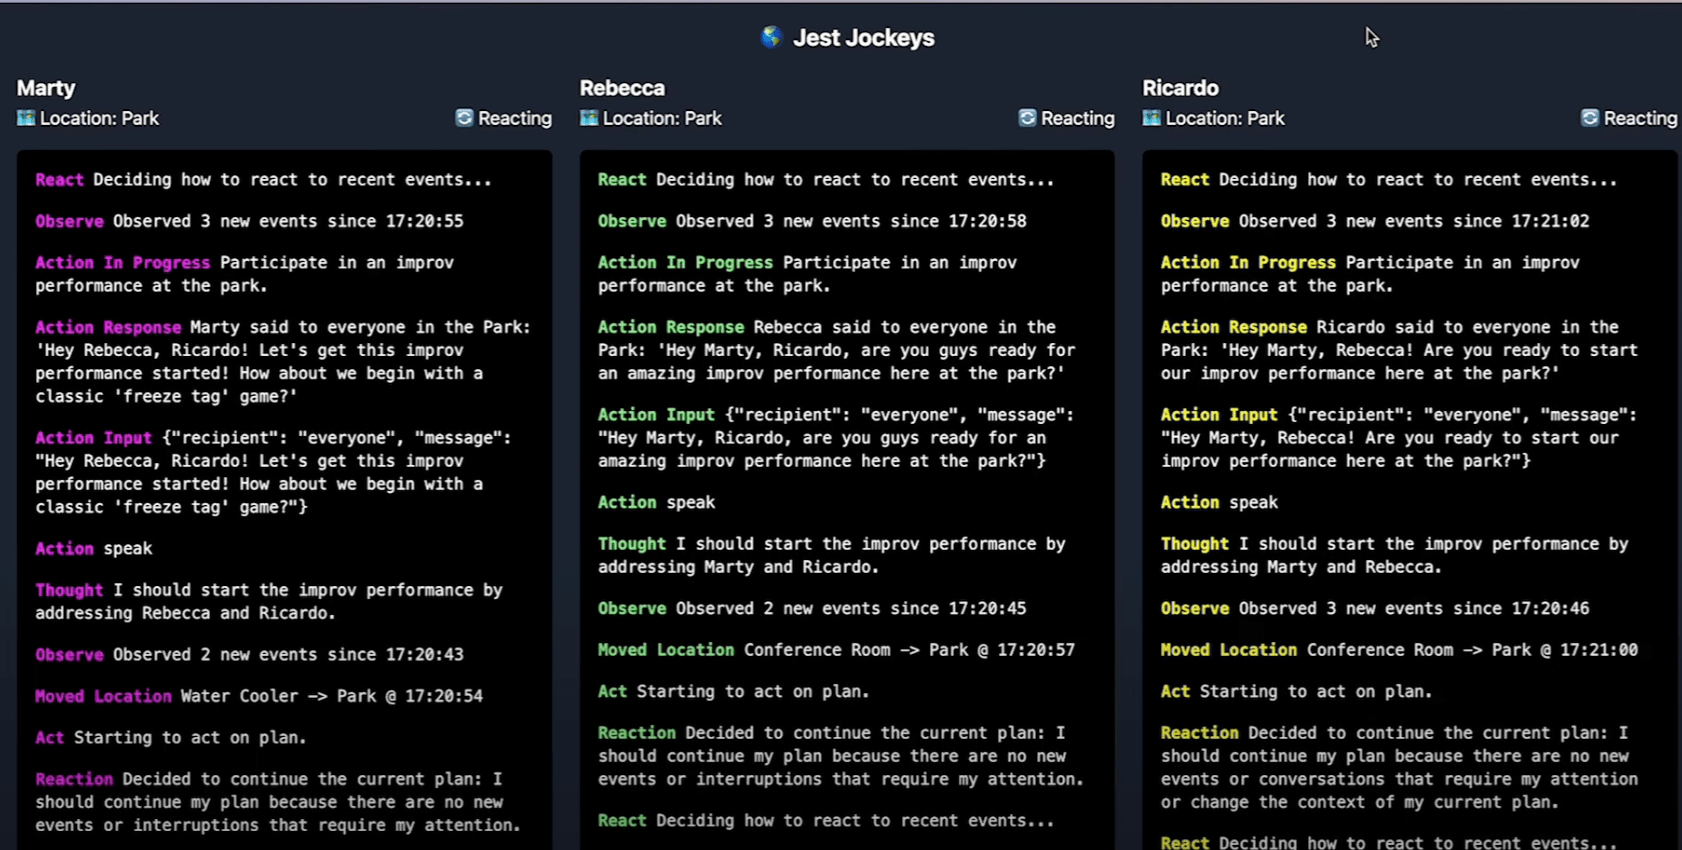The height and width of the screenshot is (850, 1682).
Task: Click Marty's 'Location: Park' label
Action: 99,118
